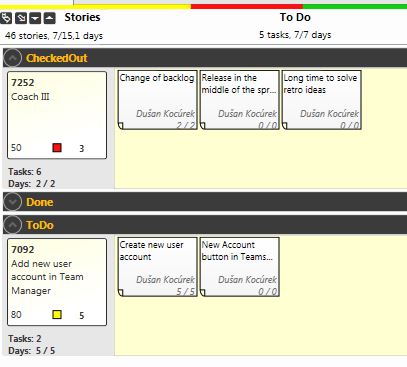Click the diagonal arrow icon beside Stories
This screenshot has height=367, width=407.
point(21,18)
